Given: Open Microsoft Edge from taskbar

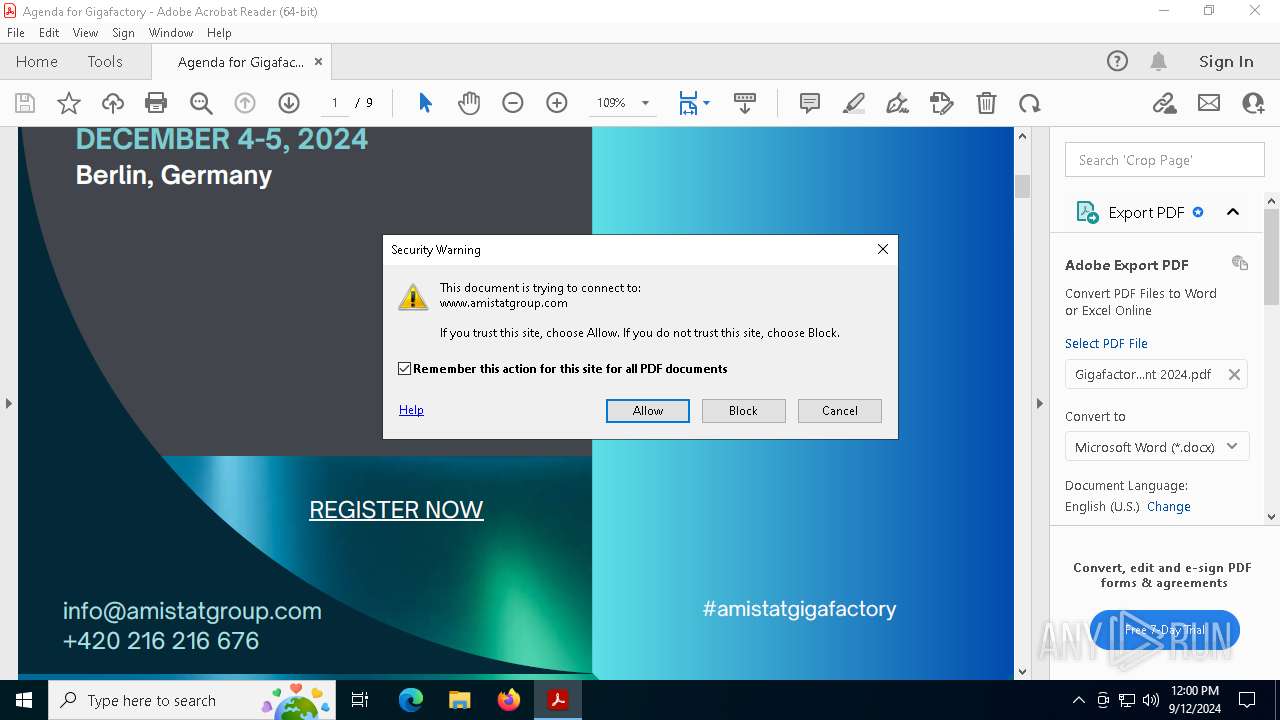Looking at the screenshot, I should (x=411, y=700).
